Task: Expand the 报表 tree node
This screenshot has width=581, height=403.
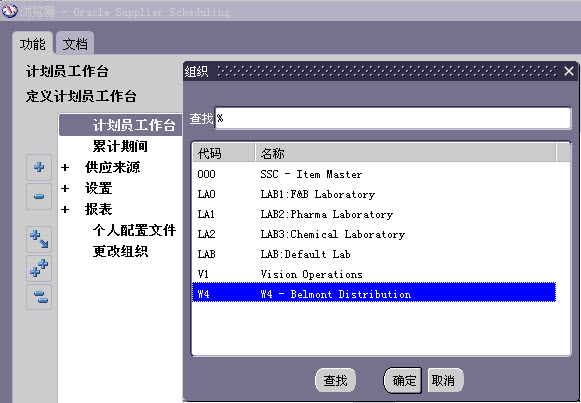Action: [65, 210]
